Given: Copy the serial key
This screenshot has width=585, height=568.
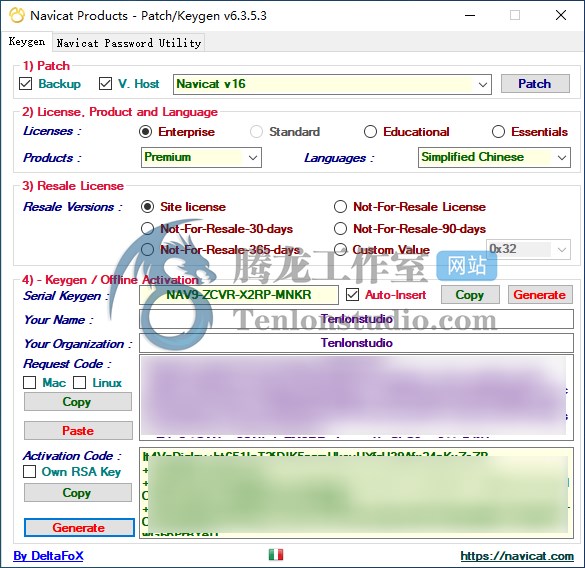Looking at the screenshot, I should click(x=470, y=295).
